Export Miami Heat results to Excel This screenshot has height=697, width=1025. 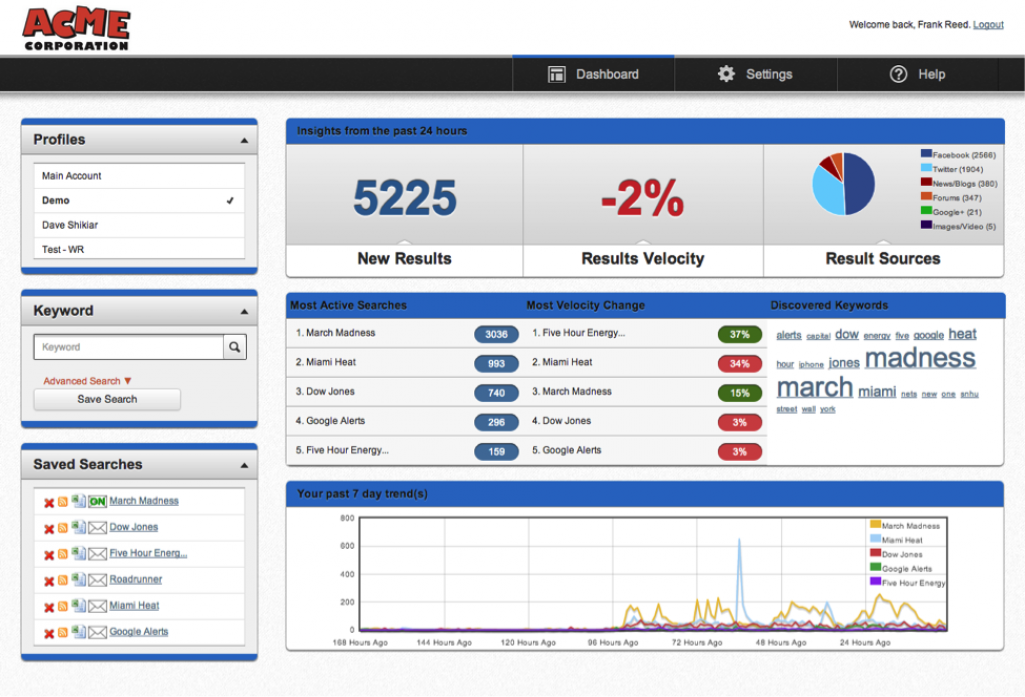pyautogui.click(x=79, y=605)
